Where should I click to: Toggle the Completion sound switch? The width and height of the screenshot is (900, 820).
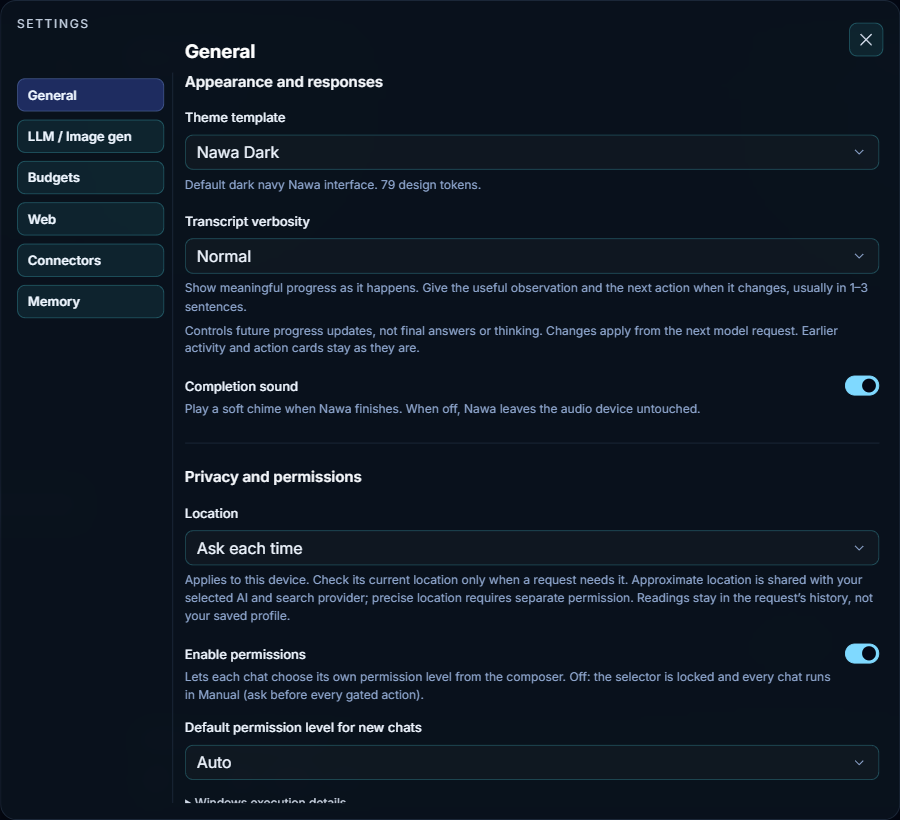[x=862, y=386]
